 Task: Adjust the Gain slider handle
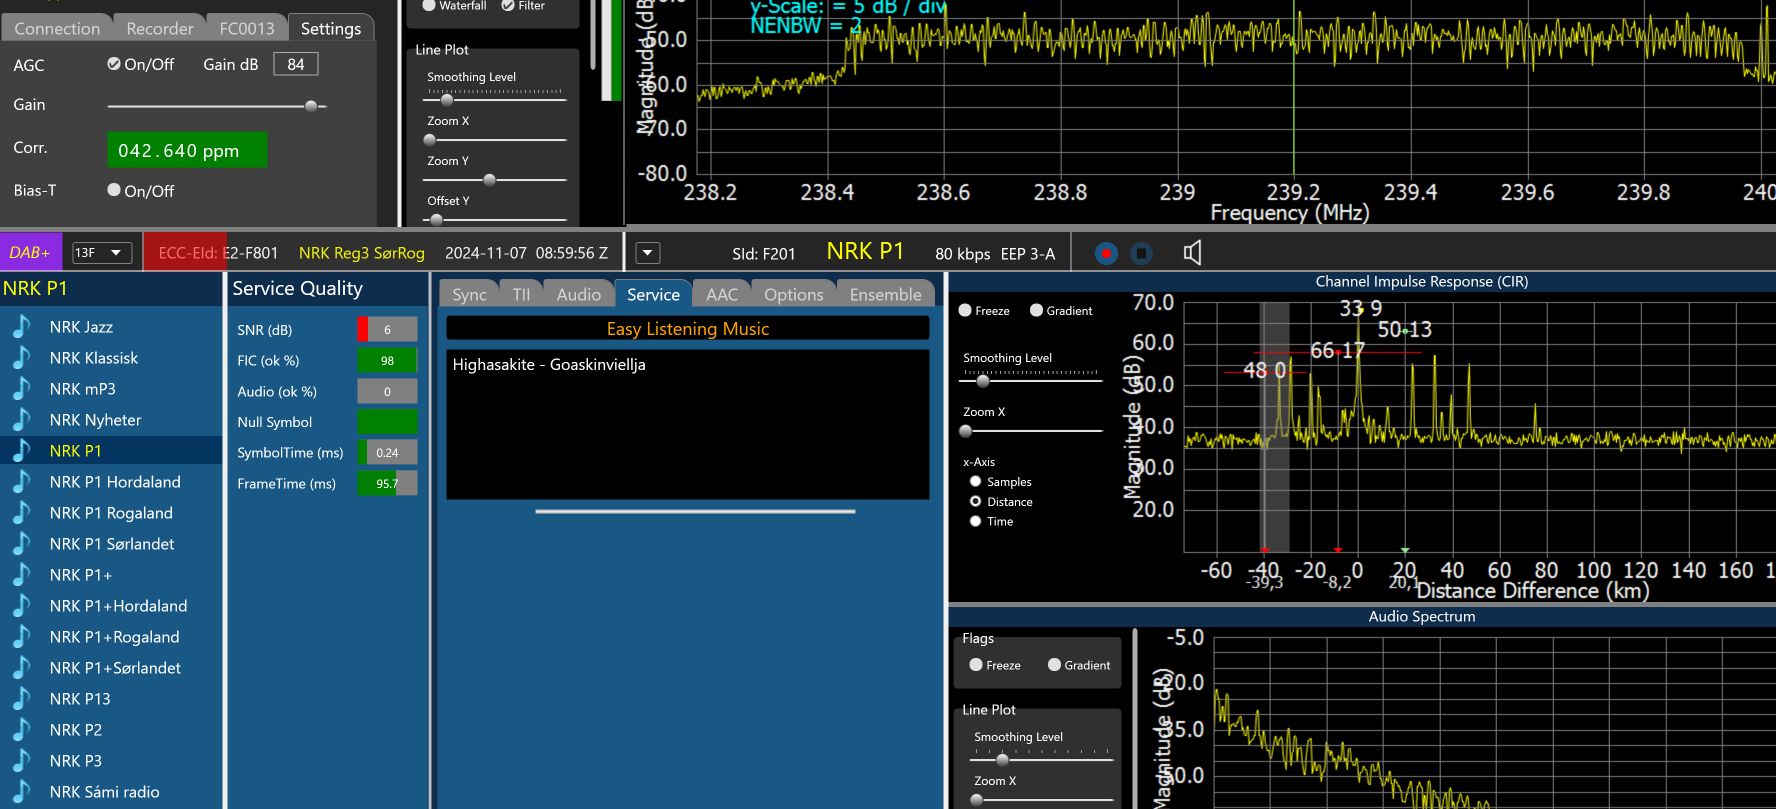(311, 106)
